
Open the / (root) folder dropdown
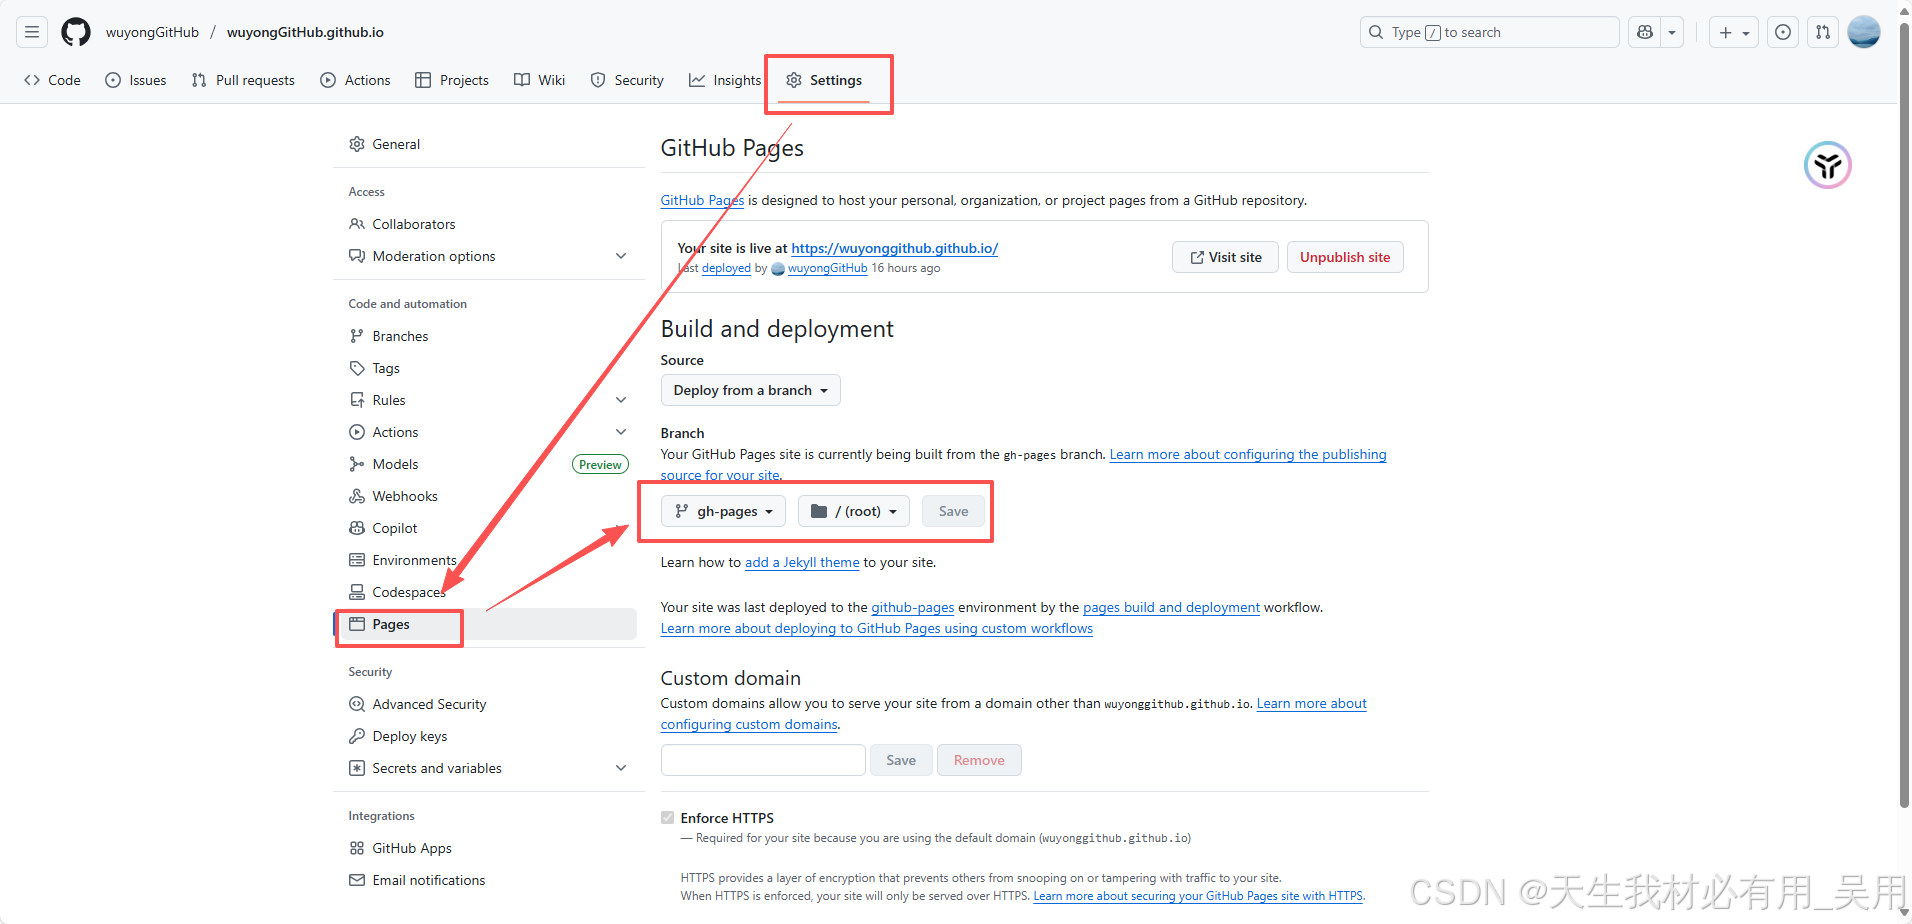point(854,511)
